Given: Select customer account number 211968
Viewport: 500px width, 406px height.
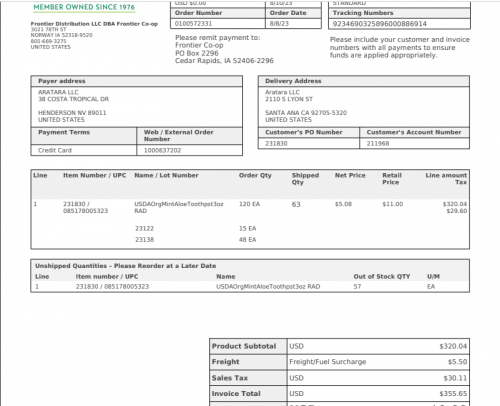Looking at the screenshot, I should tap(378, 144).
